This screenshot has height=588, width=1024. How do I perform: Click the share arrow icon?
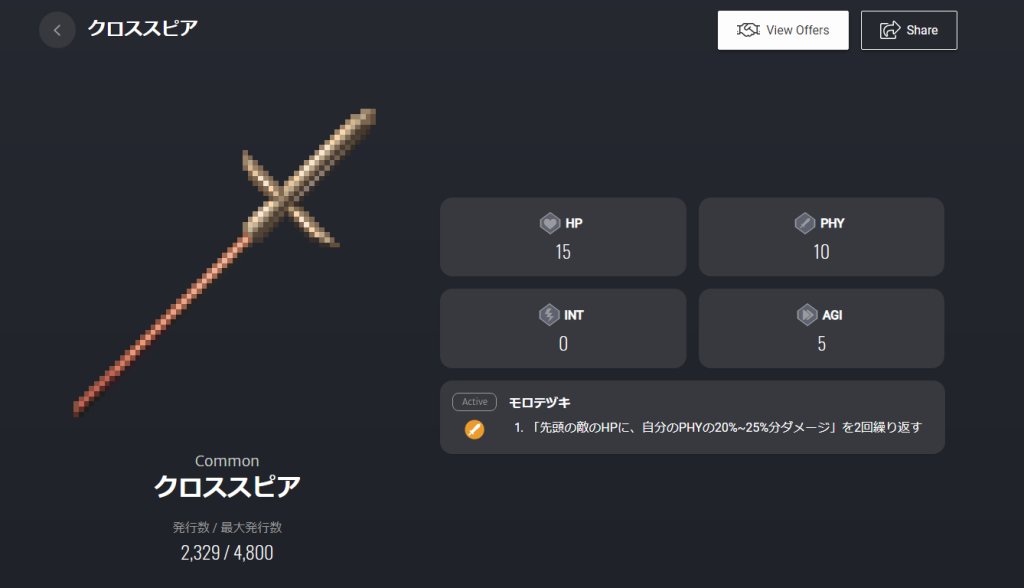(x=889, y=30)
